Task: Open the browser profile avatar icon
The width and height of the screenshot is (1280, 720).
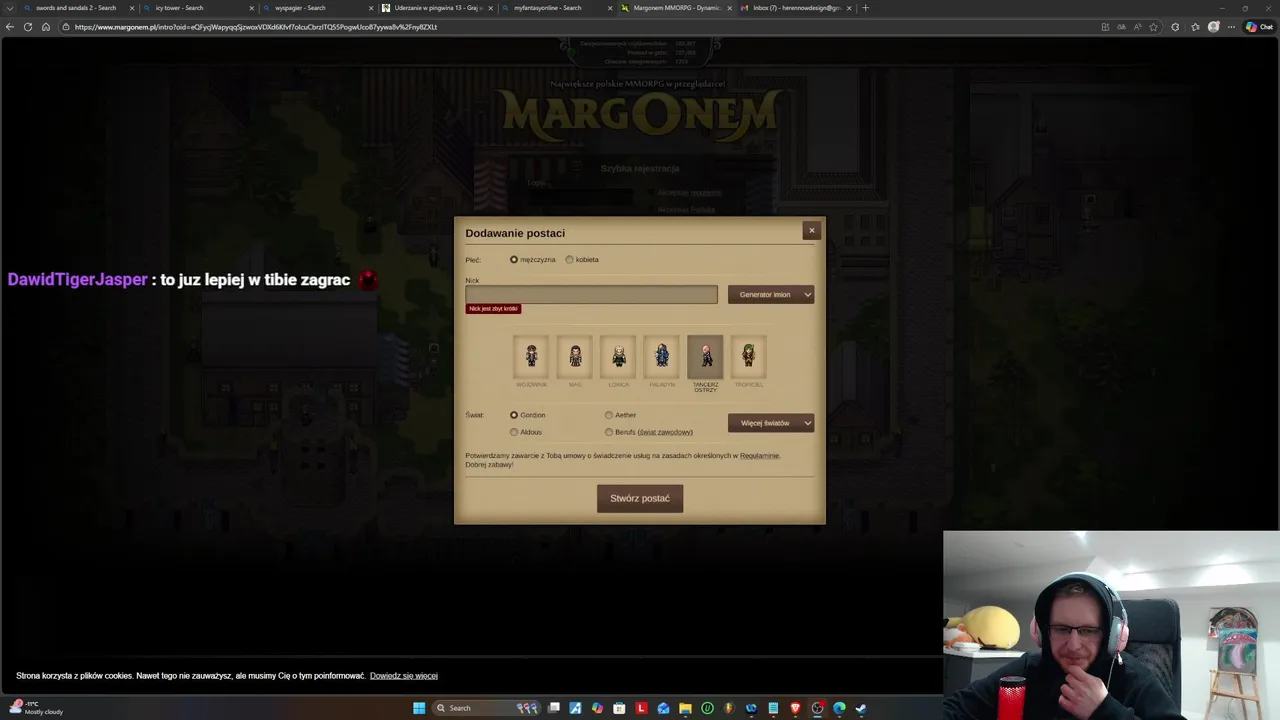Action: point(1213,27)
